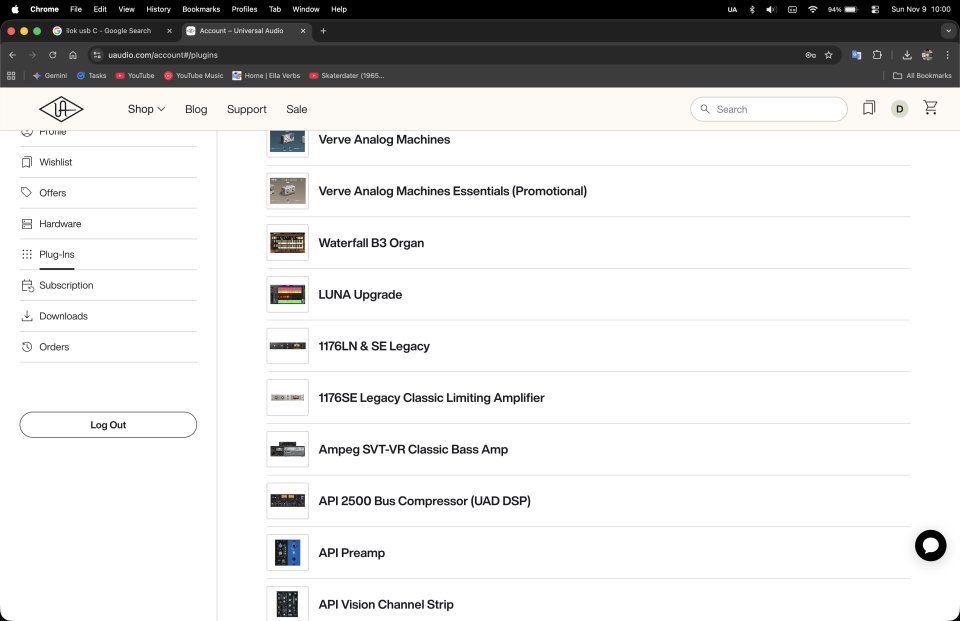The width and height of the screenshot is (960, 621).
Task: Click the UA diamond logo in the header
Action: pos(61,108)
